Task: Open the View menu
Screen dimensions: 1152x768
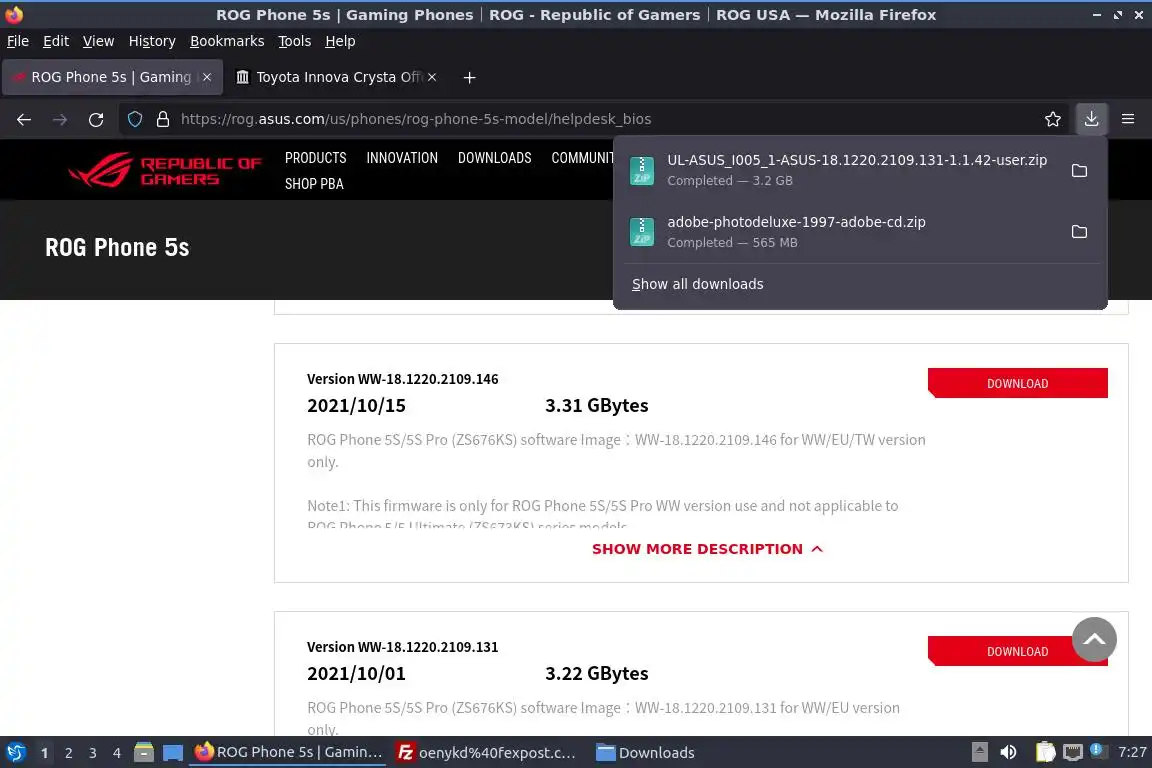Action: pyautogui.click(x=98, y=41)
